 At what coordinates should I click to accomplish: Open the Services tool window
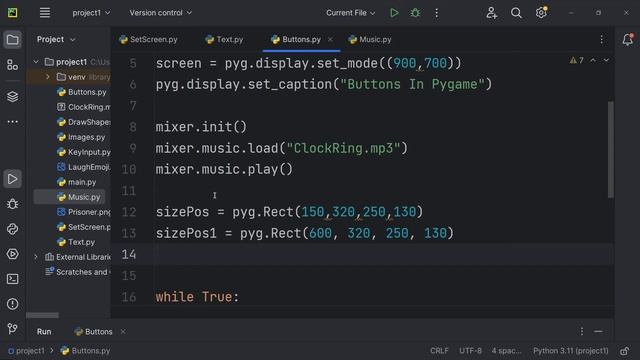coord(12,254)
